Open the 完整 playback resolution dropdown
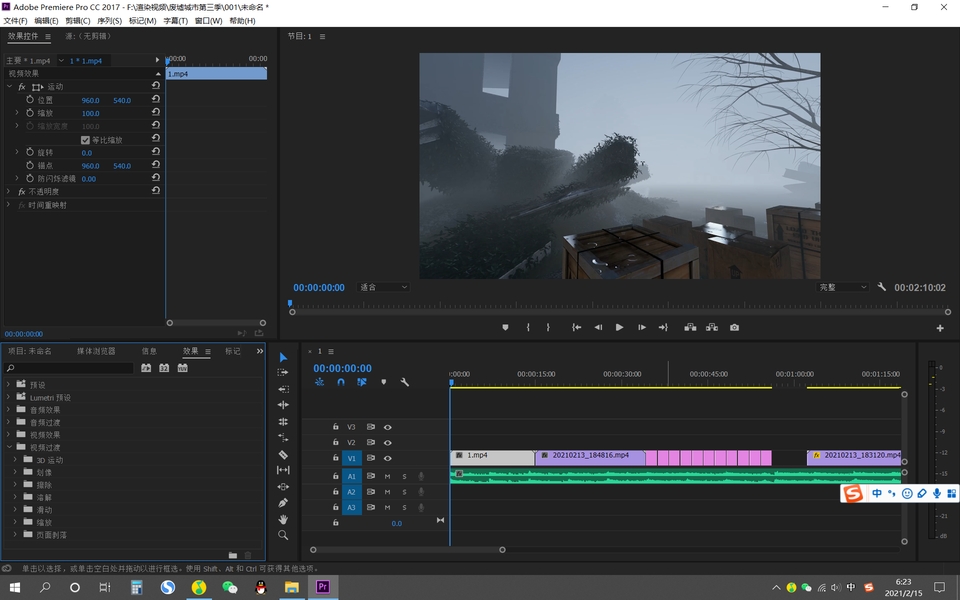This screenshot has width=960, height=600. [843, 287]
